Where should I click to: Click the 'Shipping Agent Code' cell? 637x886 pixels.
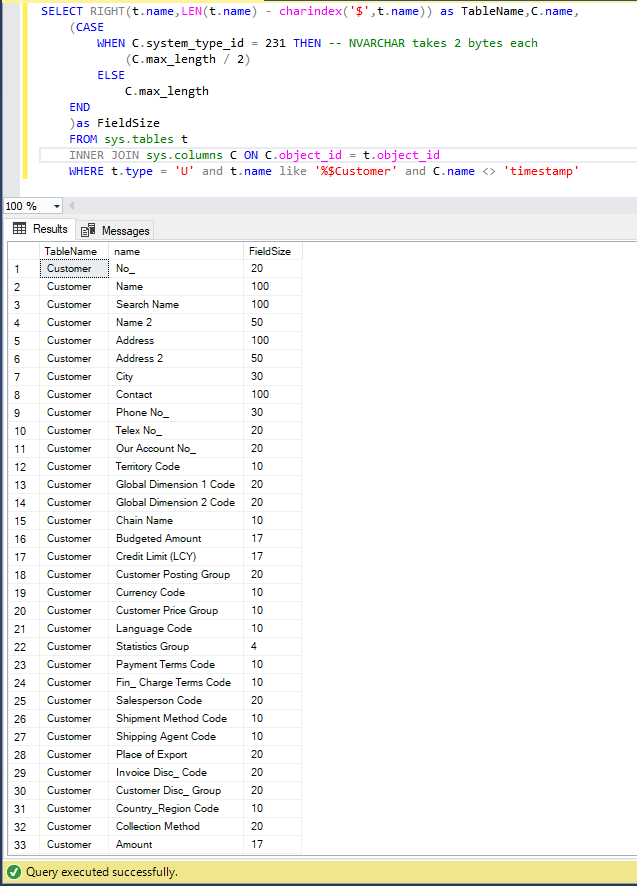coord(176,737)
